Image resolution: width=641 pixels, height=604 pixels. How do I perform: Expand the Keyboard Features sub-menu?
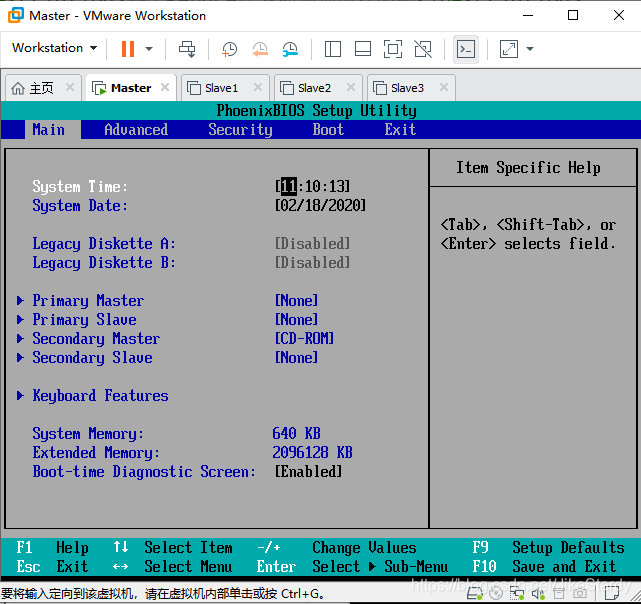pyautogui.click(x=93, y=396)
